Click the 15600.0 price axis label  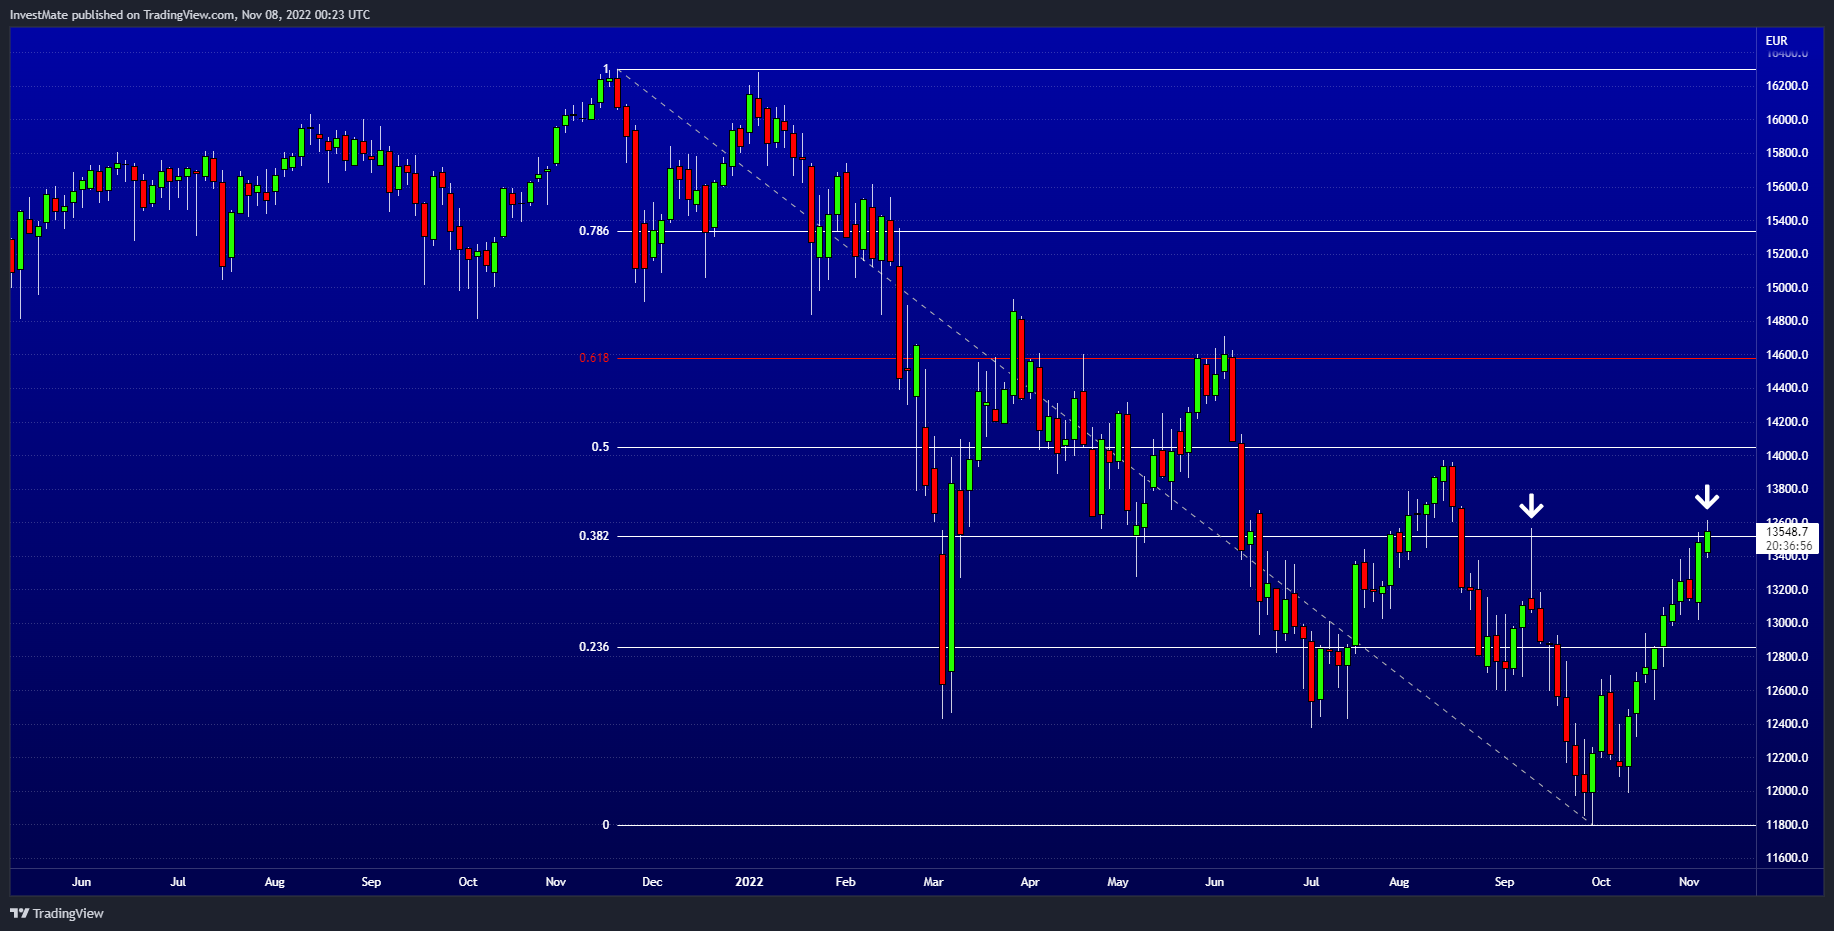1787,187
